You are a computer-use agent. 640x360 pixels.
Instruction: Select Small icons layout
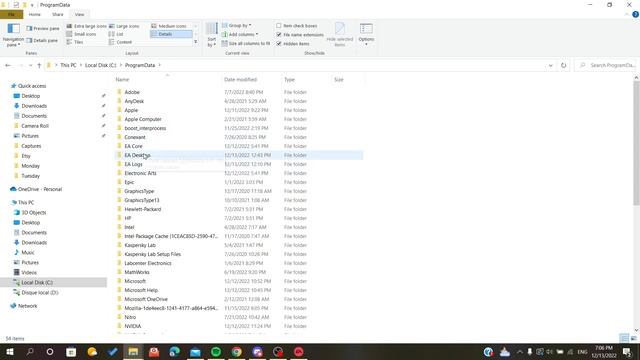pyautogui.click(x=81, y=34)
